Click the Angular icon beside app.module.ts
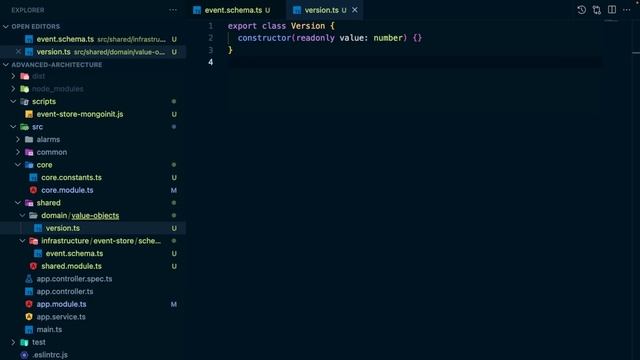The height and width of the screenshot is (360, 640). [29, 304]
